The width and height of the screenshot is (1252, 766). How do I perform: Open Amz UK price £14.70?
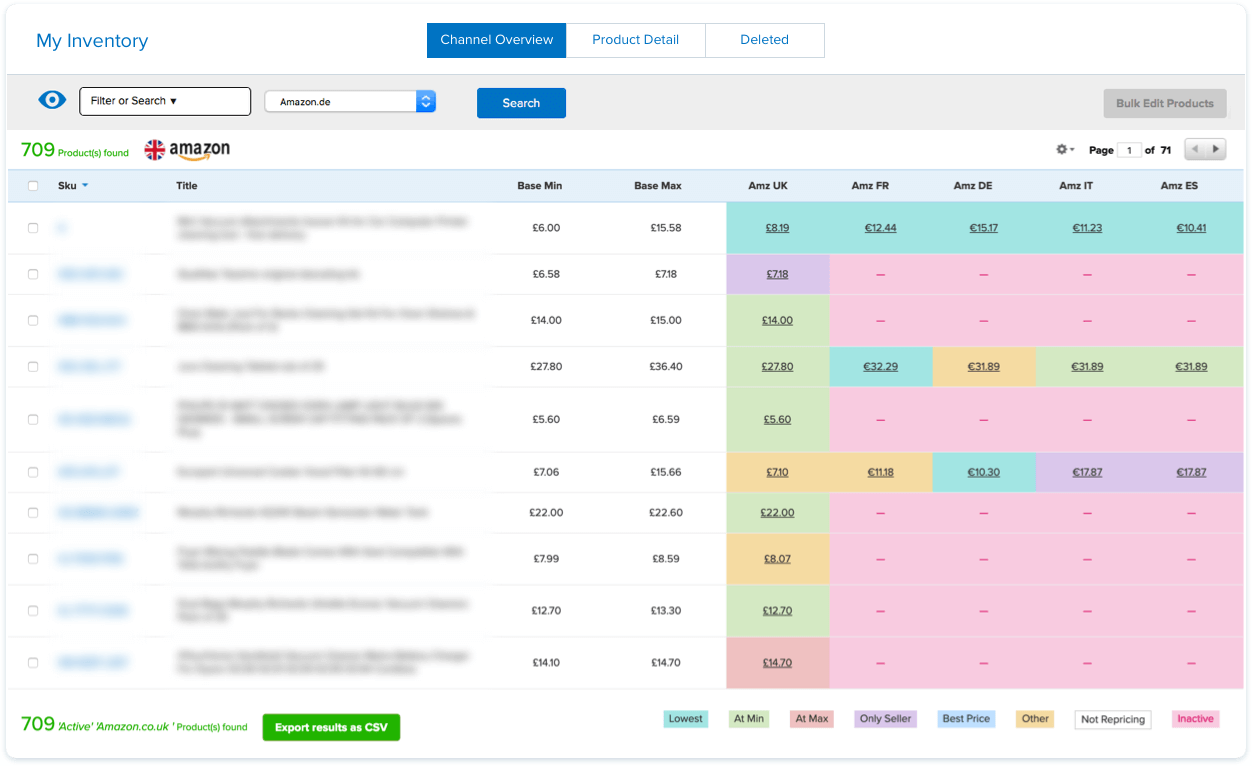pos(777,663)
